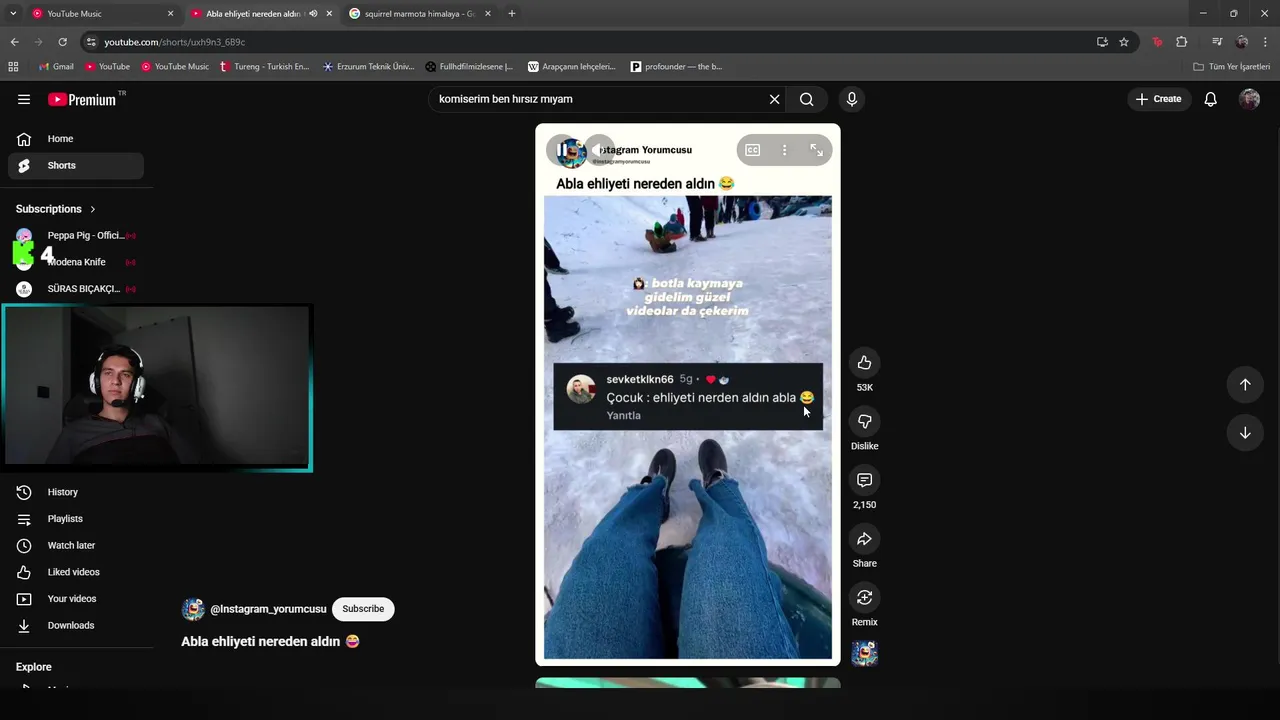Expand the Subscriptions section
This screenshot has height=720, width=1280.
tap(56, 209)
